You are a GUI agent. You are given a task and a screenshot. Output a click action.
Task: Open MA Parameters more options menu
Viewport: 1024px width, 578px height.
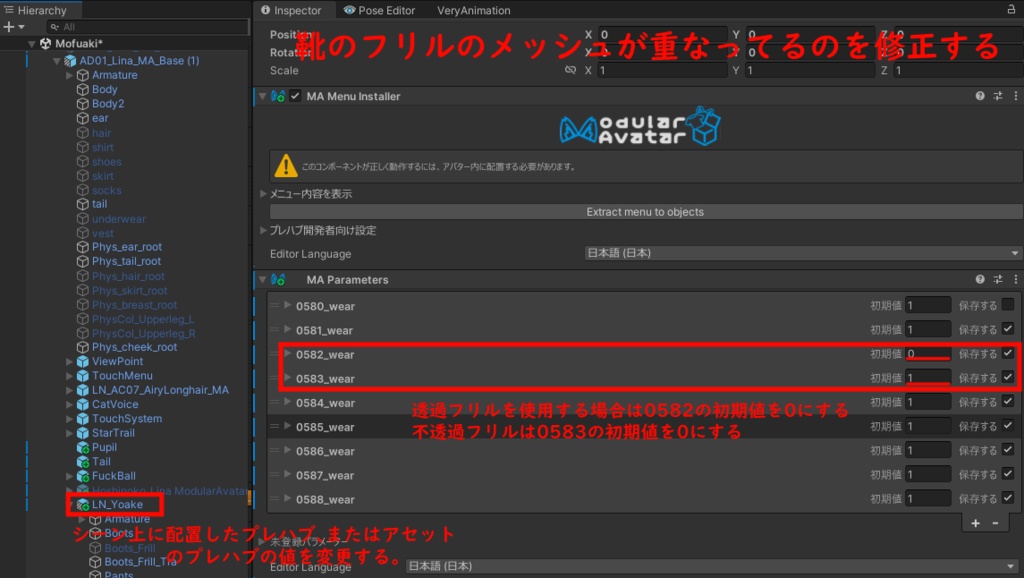point(1016,280)
